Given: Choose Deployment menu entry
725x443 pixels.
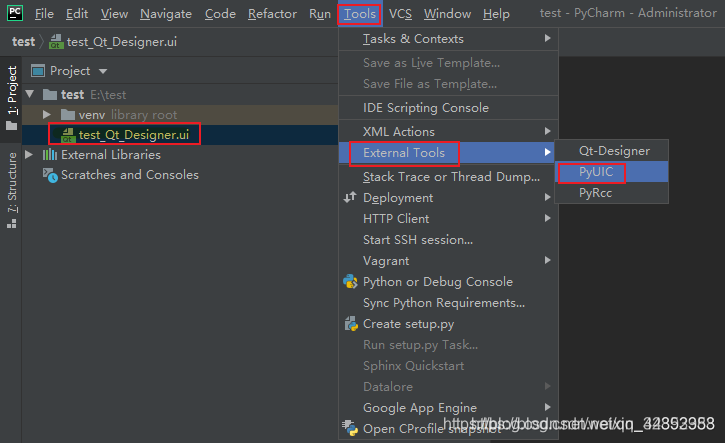Looking at the screenshot, I should [449, 198].
